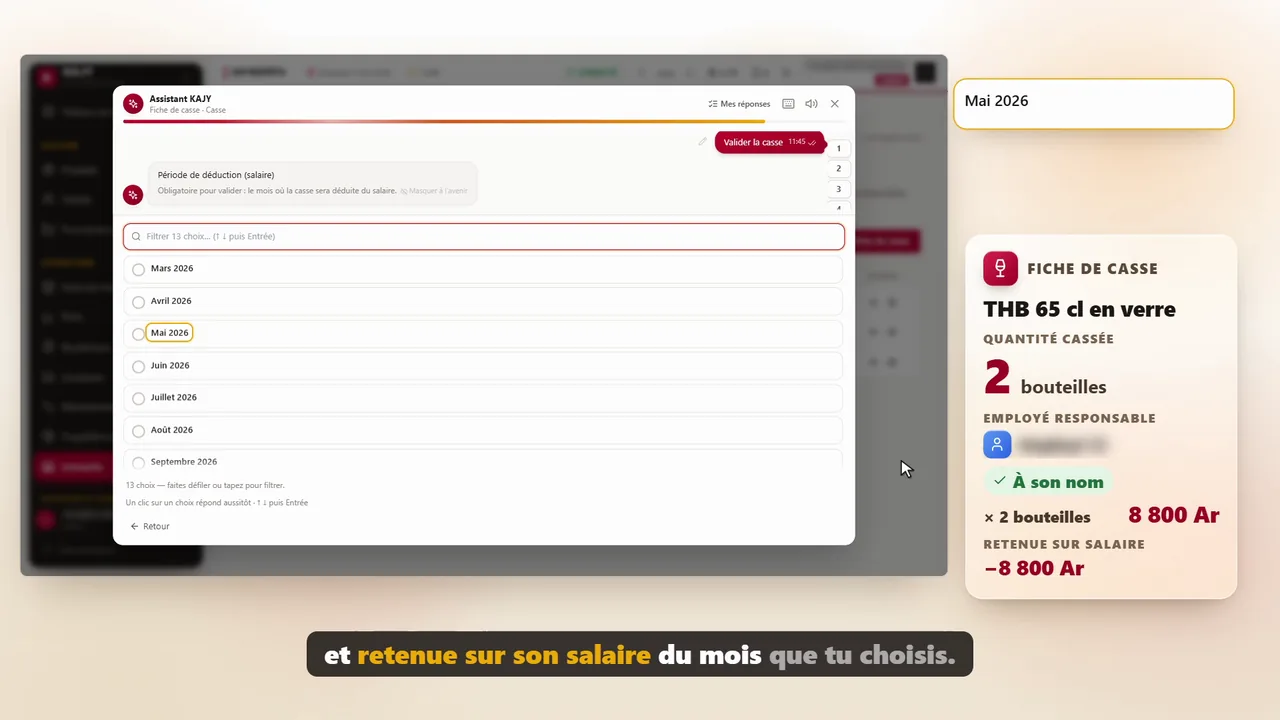1280x720 pixels.
Task: Click the progress bar under the dialog header
Action: 483,121
